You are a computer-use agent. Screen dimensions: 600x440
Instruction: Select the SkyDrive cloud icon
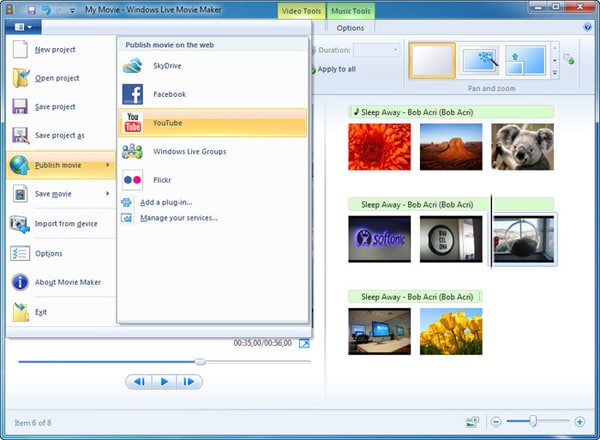[x=132, y=65]
